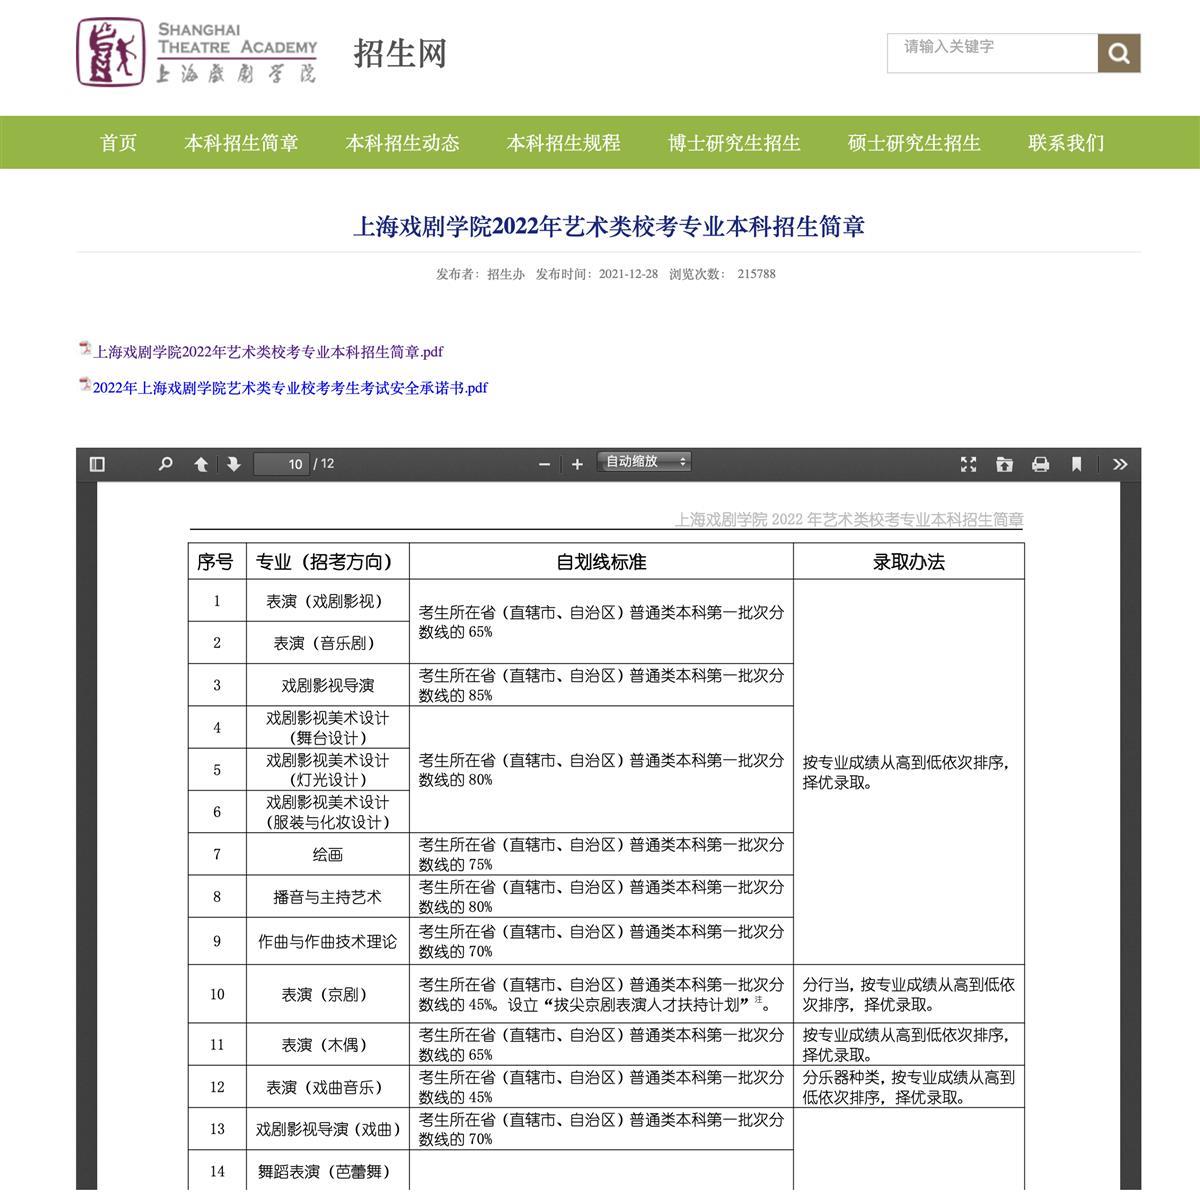Viewport: 1200px width, 1196px height.
Task: Open the 考试安全承诺书.pdf link
Action: (290, 388)
